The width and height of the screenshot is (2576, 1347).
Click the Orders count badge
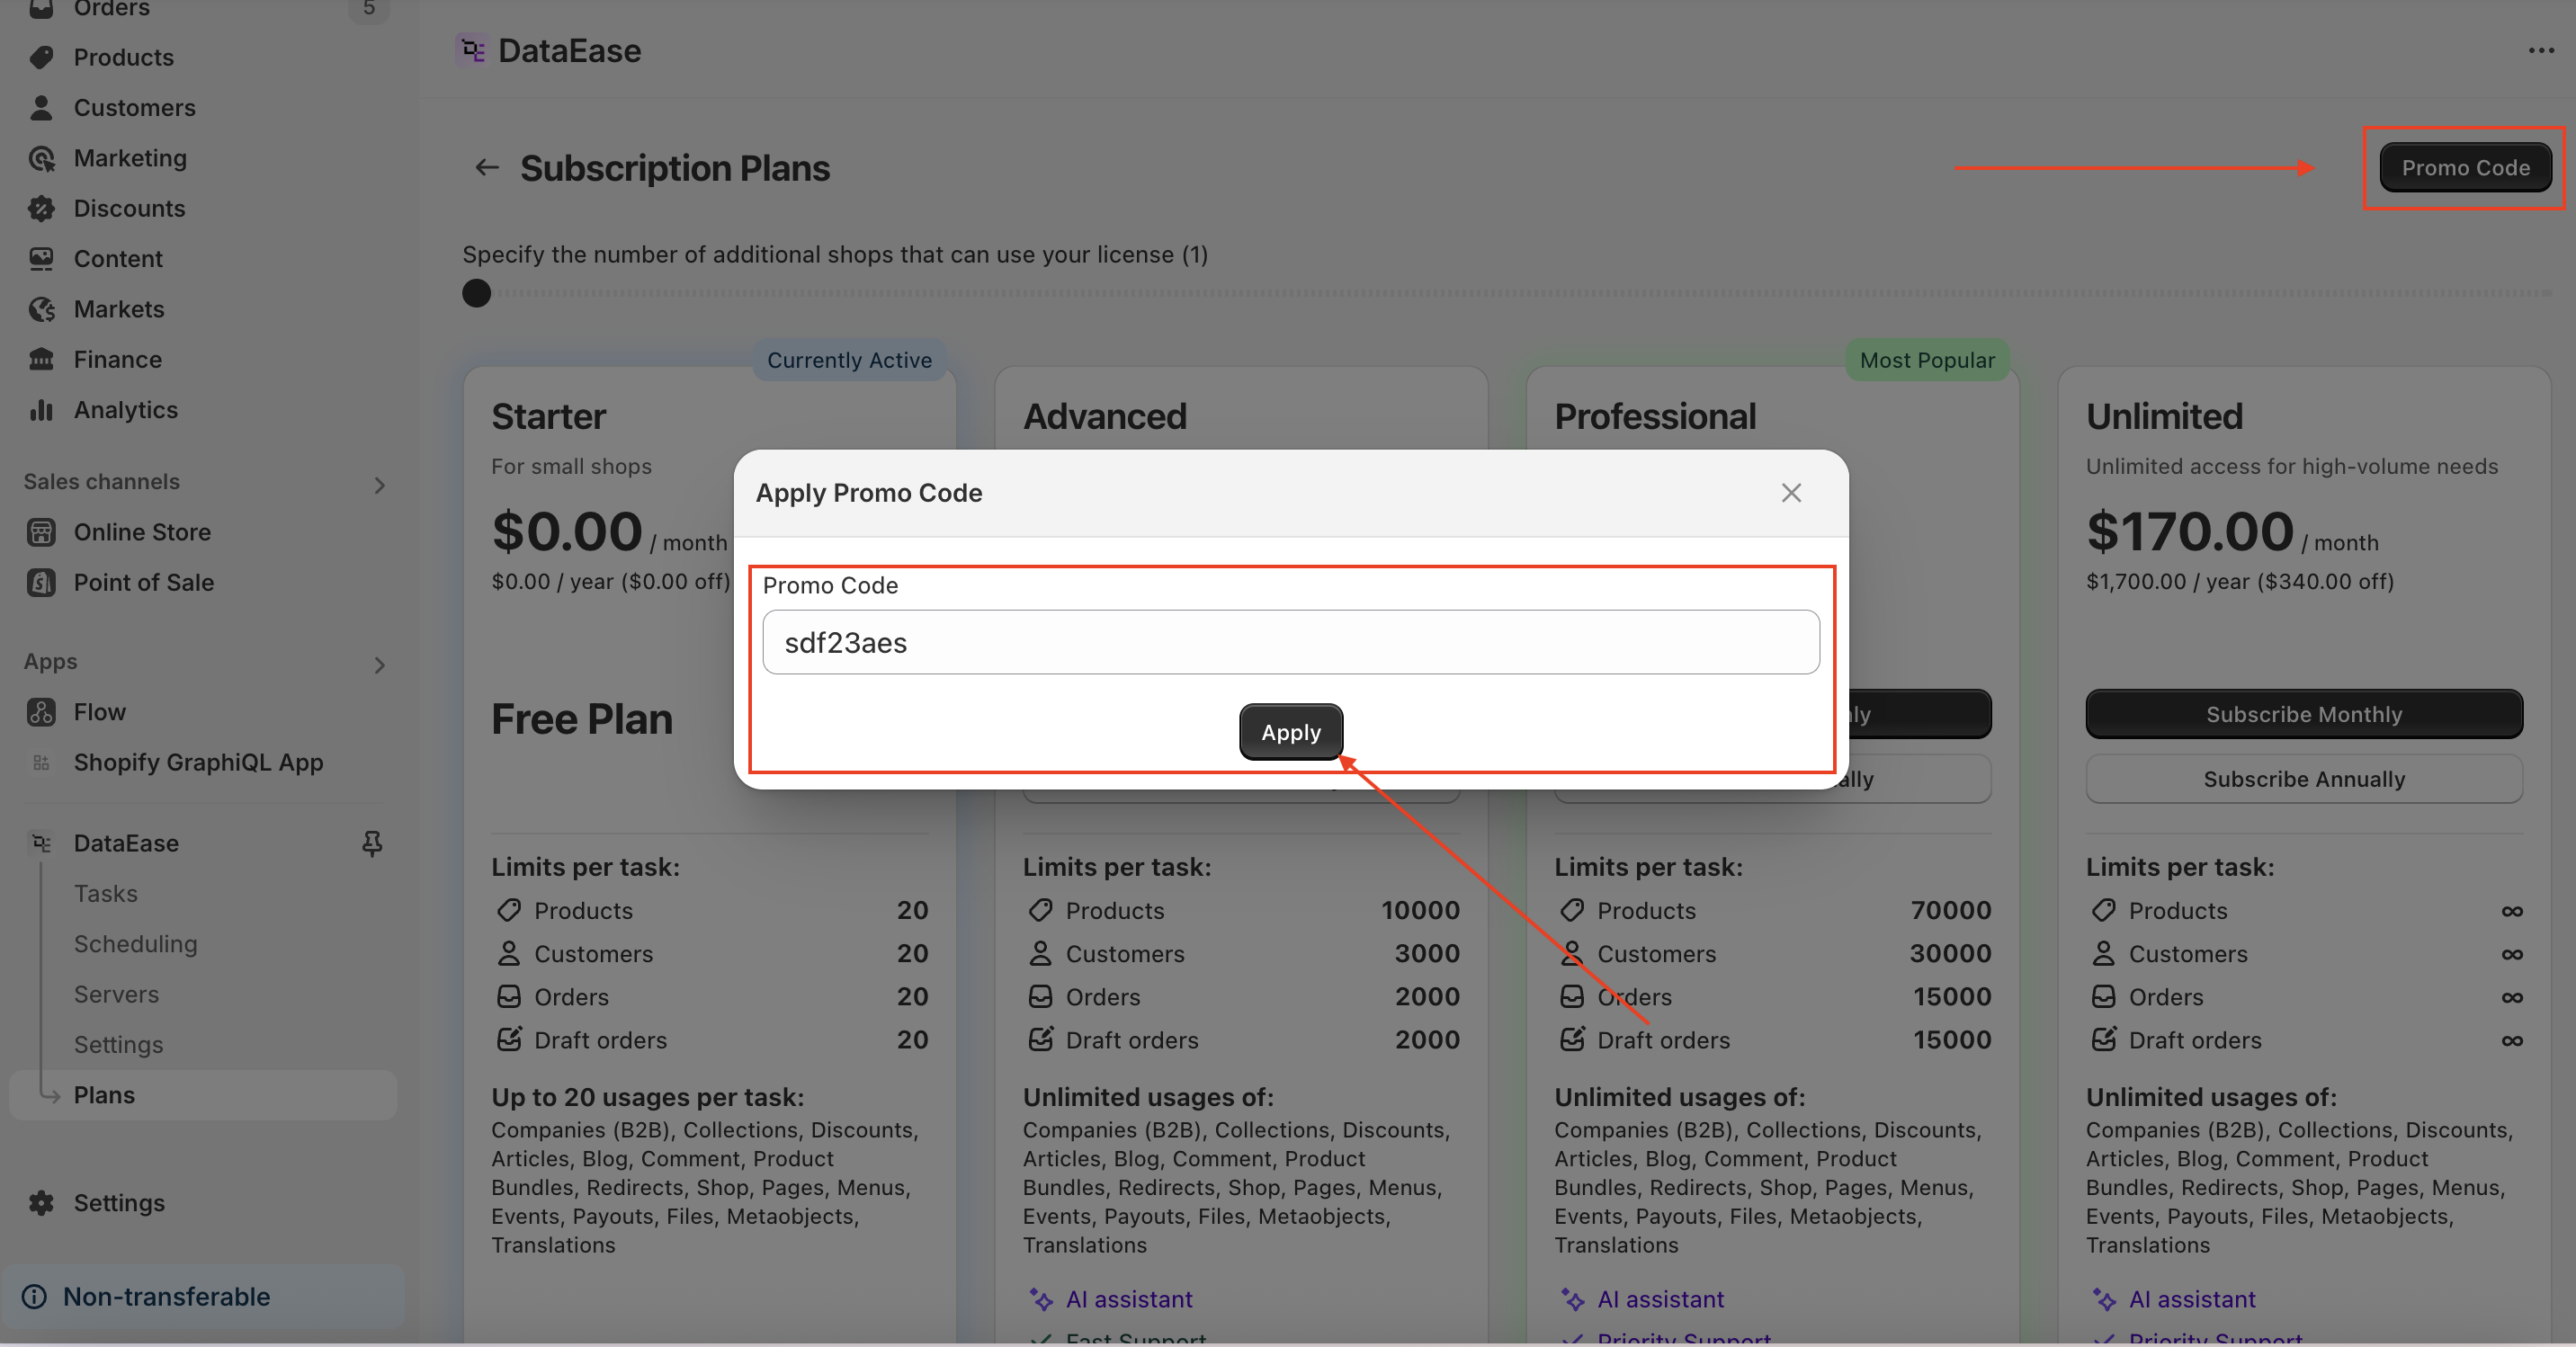[369, 9]
